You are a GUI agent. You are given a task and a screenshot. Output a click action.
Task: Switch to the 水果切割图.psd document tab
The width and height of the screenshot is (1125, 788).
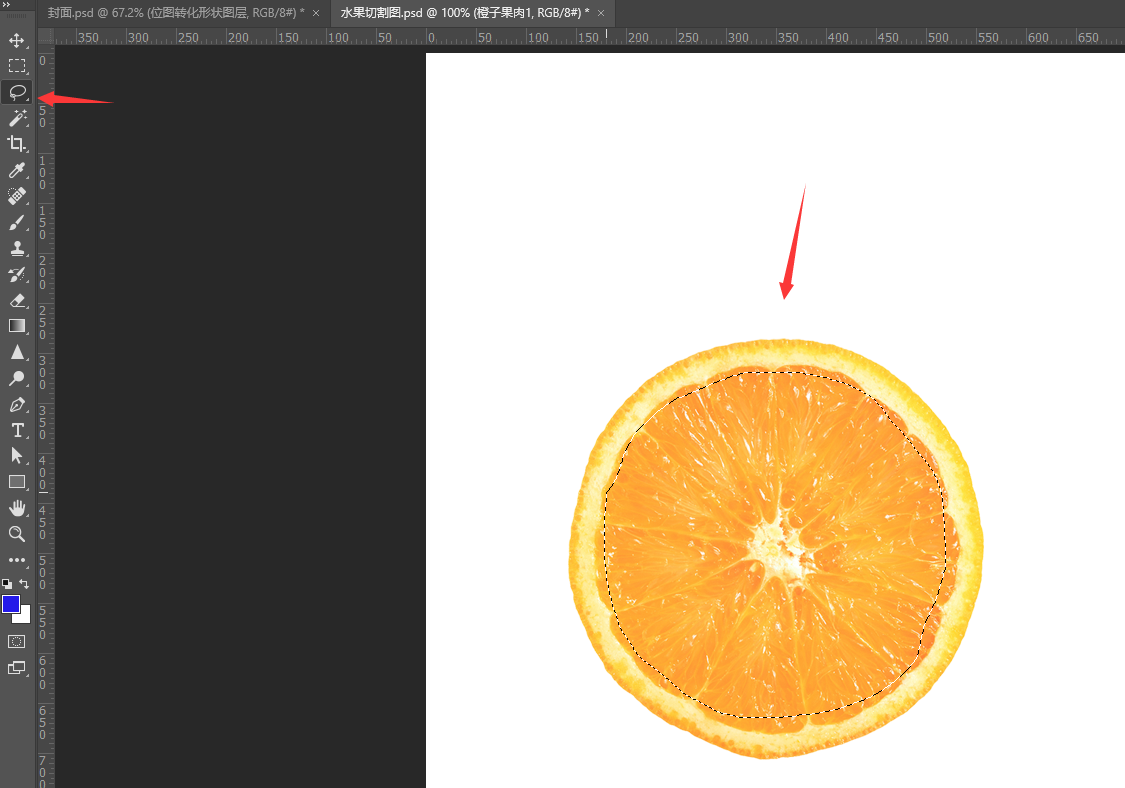(465, 13)
